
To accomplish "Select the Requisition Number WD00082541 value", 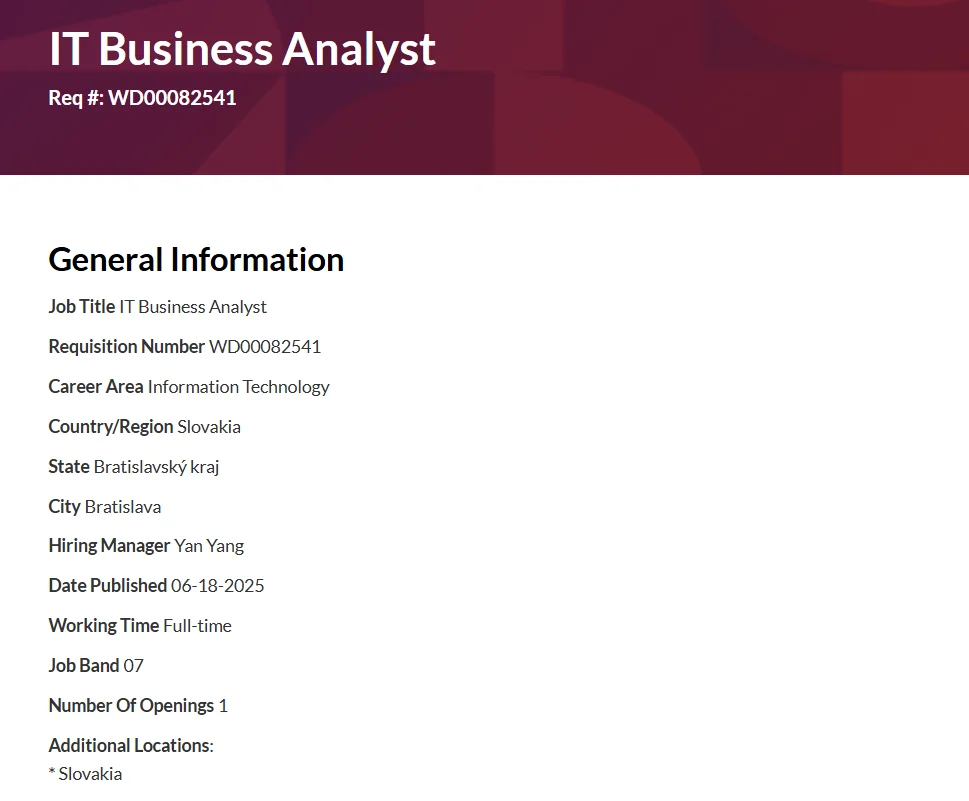I will tap(265, 346).
